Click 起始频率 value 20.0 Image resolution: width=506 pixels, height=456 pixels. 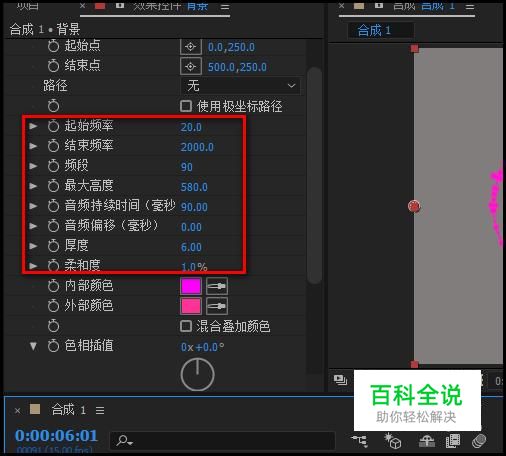pyautogui.click(x=191, y=127)
